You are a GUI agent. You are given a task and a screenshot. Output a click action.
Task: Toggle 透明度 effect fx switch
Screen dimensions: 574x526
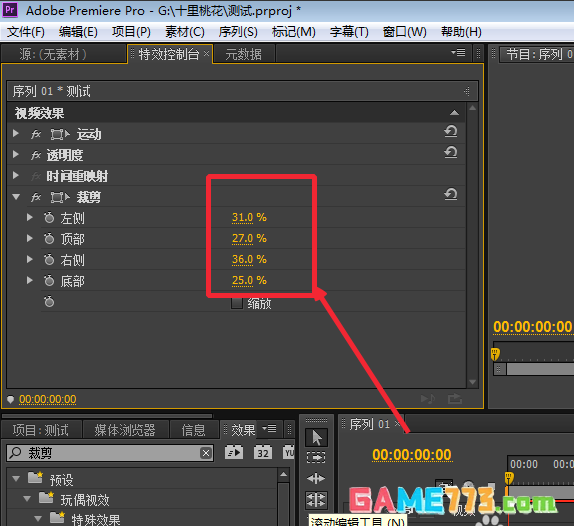point(36,155)
